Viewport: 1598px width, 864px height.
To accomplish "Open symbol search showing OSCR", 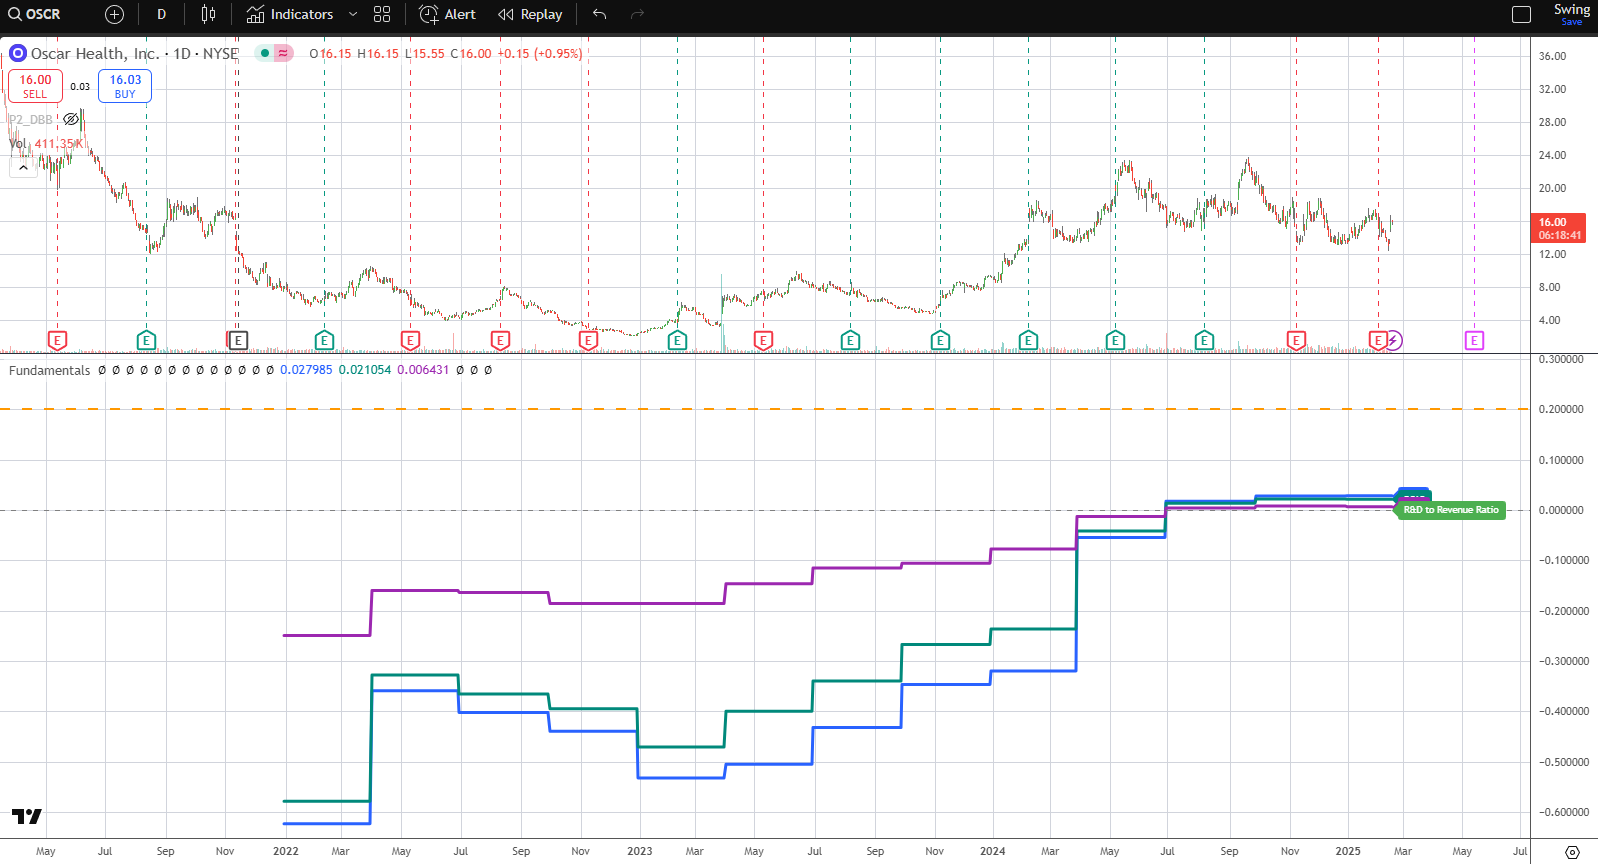I will [x=34, y=14].
